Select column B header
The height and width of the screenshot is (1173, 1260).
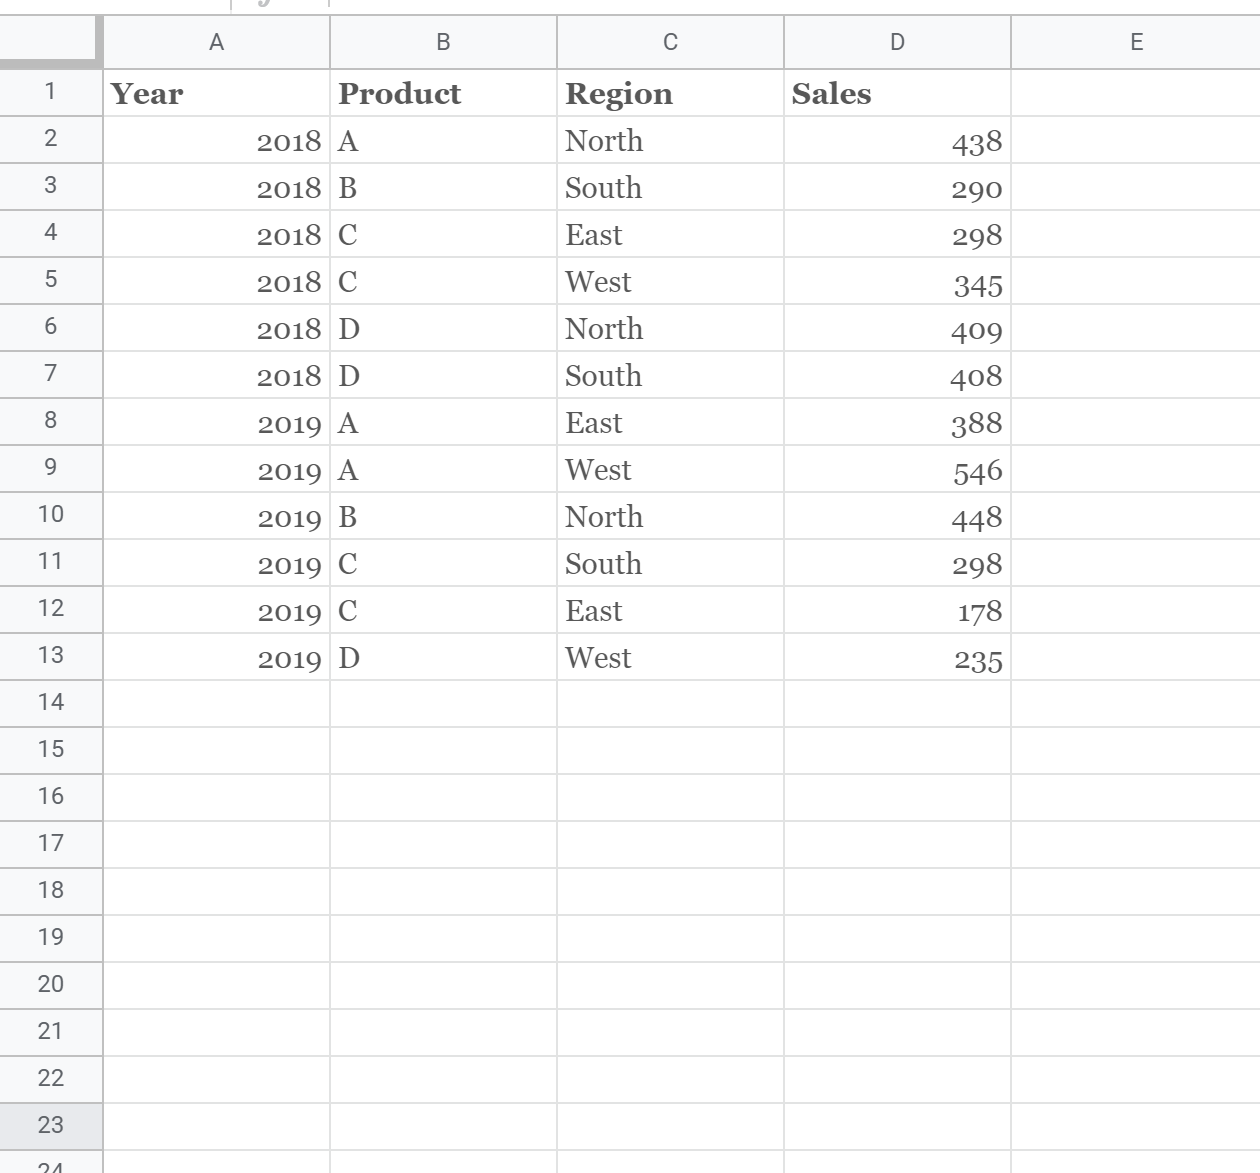point(443,42)
